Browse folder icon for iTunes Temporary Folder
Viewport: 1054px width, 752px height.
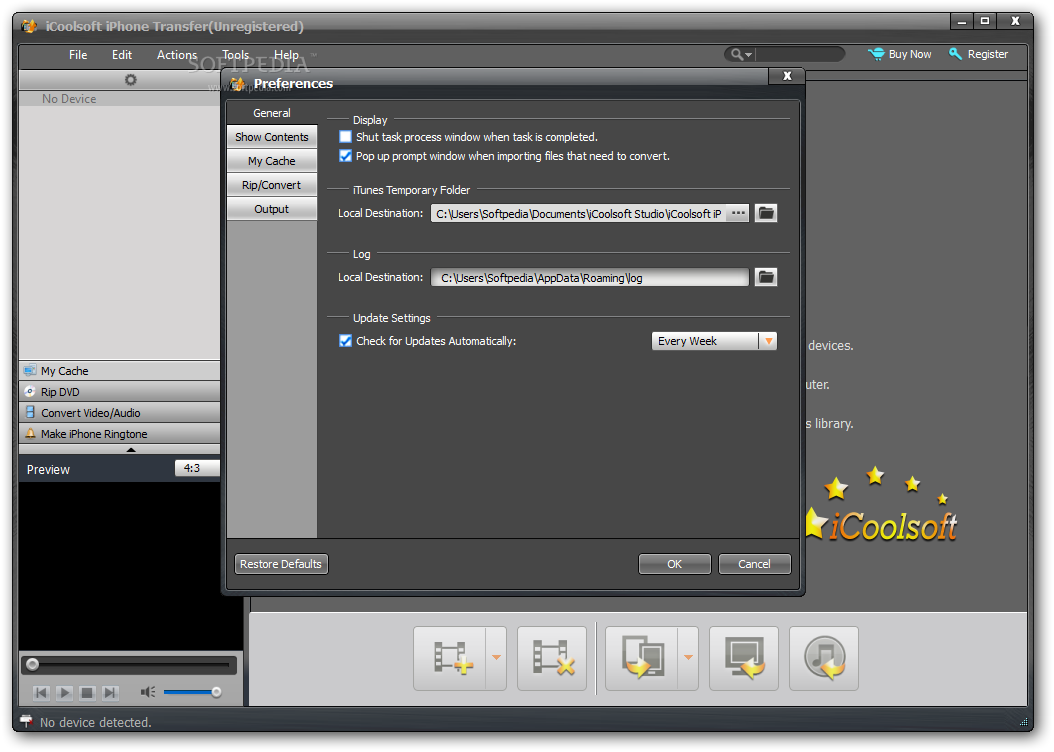(766, 213)
